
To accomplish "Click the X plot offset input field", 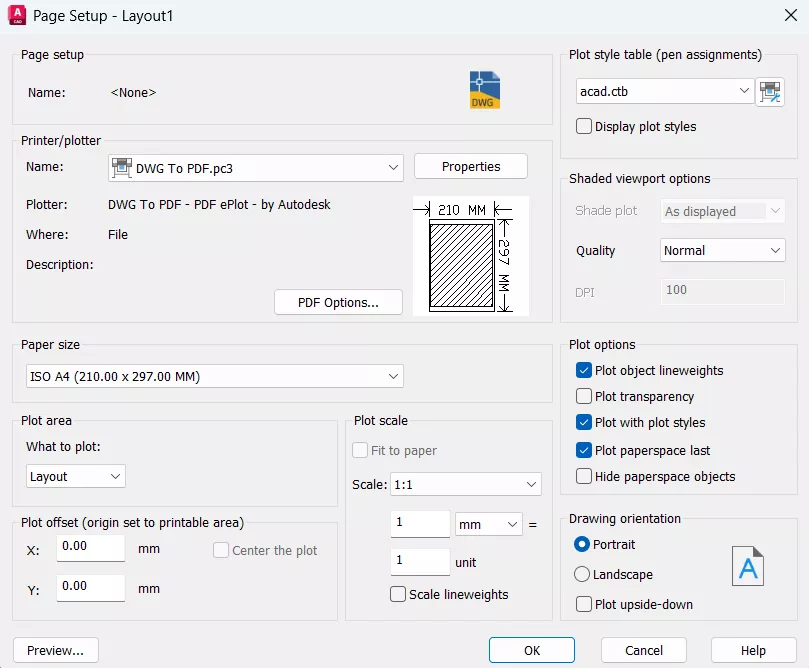I will tap(91, 548).
